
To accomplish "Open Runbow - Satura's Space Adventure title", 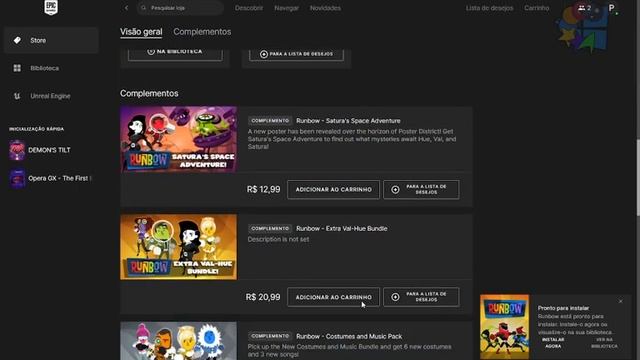I will (x=348, y=121).
